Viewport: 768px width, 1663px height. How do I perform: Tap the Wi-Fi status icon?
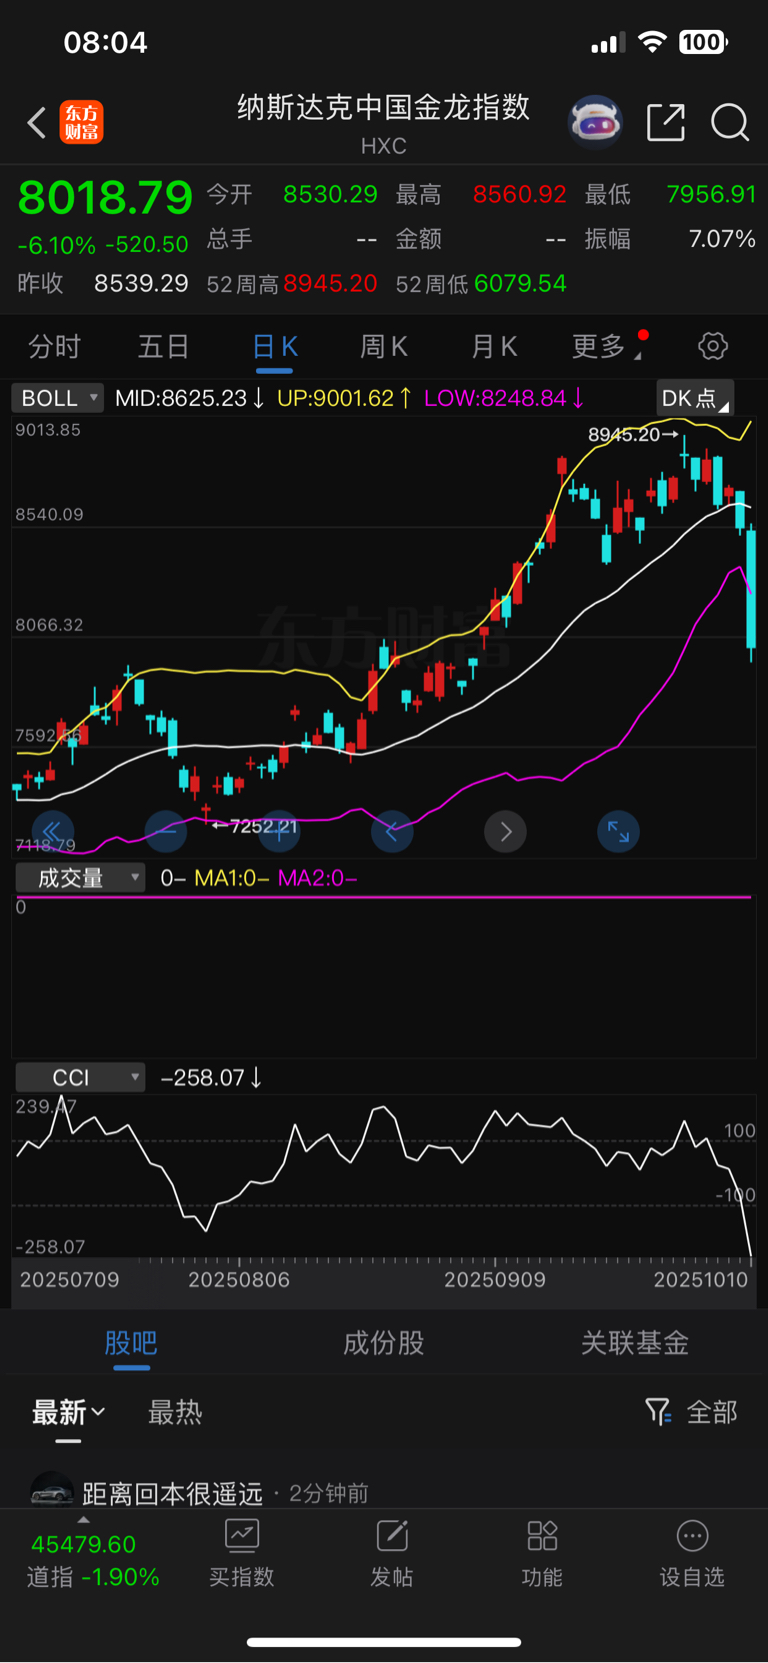(652, 42)
